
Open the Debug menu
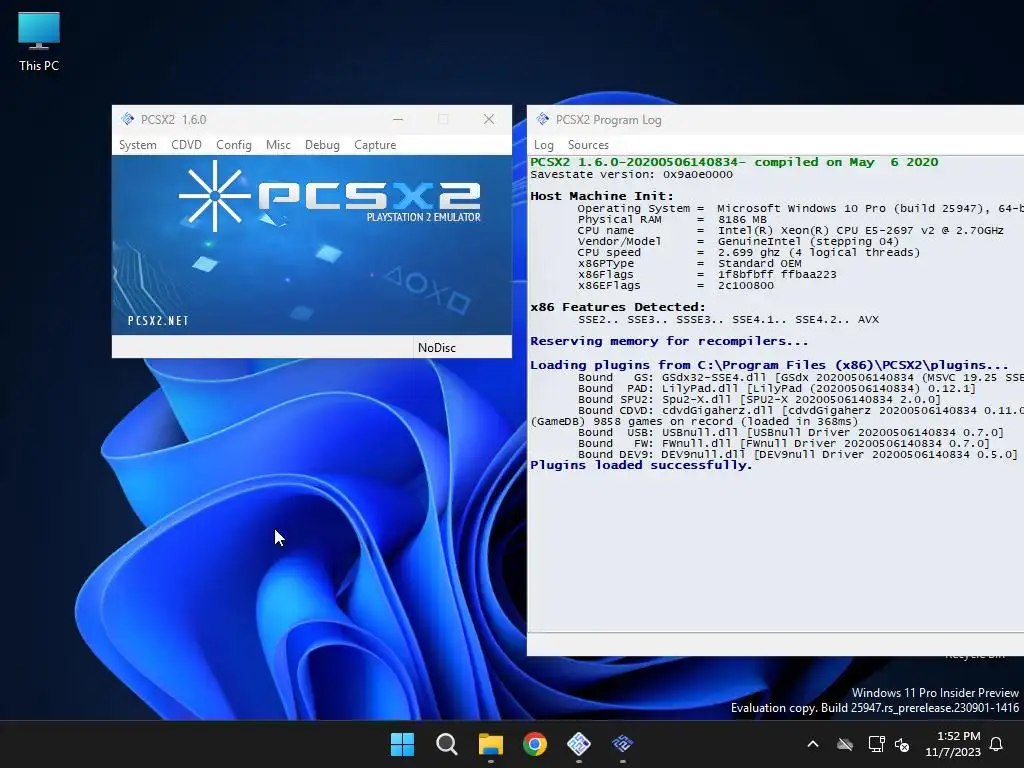pyautogui.click(x=322, y=145)
